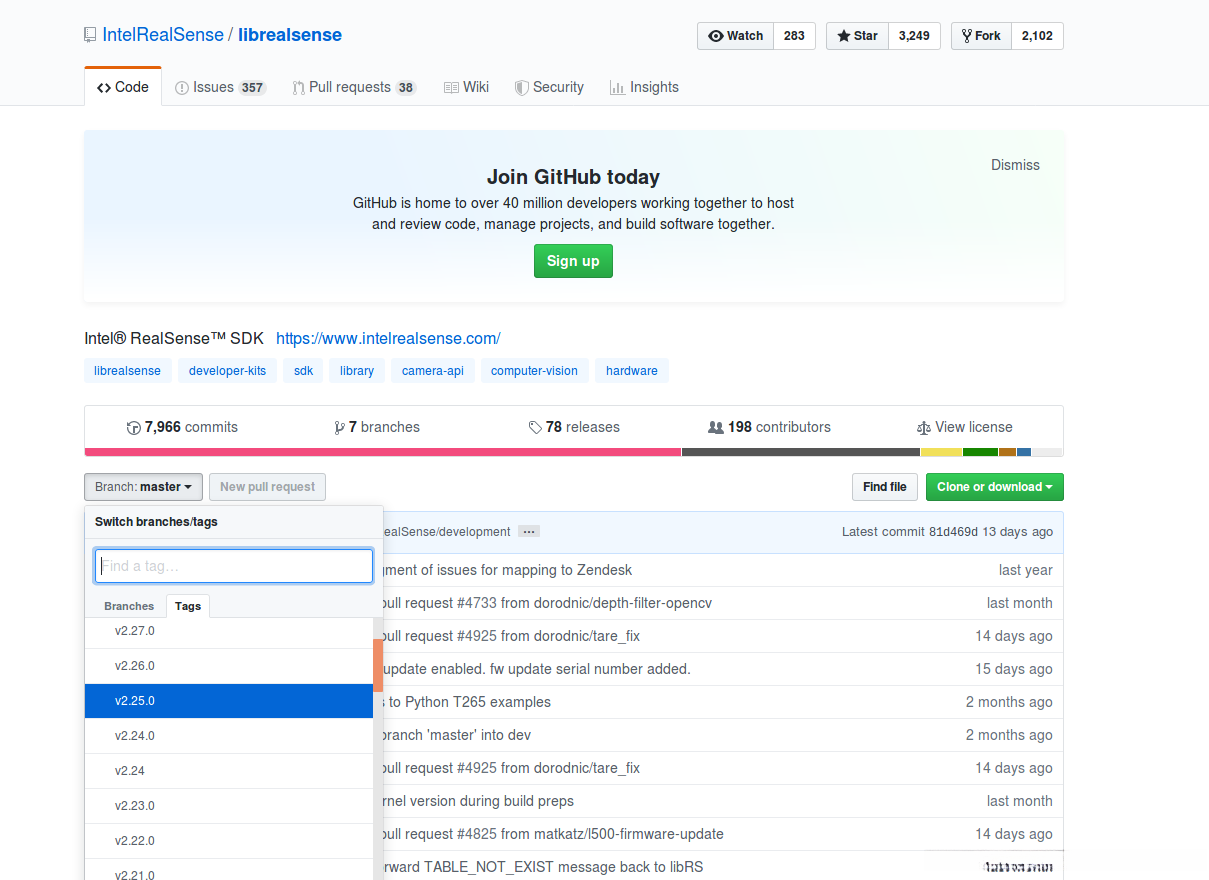
Task: Open pull request #4825 l500-firmware-update commit
Action: (553, 834)
